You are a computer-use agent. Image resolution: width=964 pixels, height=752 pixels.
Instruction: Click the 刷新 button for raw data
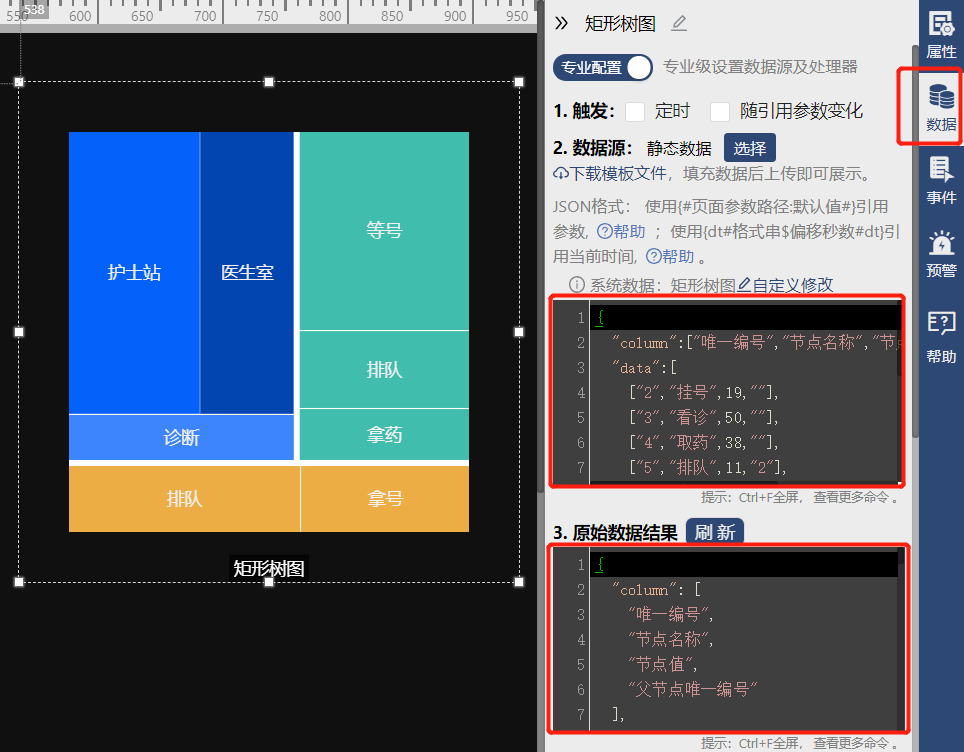click(x=714, y=532)
